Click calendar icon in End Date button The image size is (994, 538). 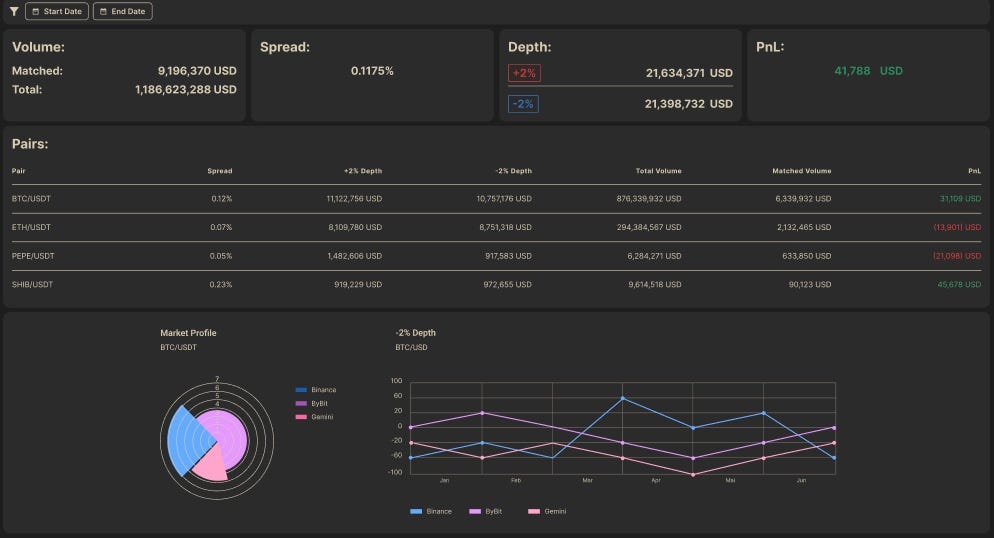[x=103, y=11]
